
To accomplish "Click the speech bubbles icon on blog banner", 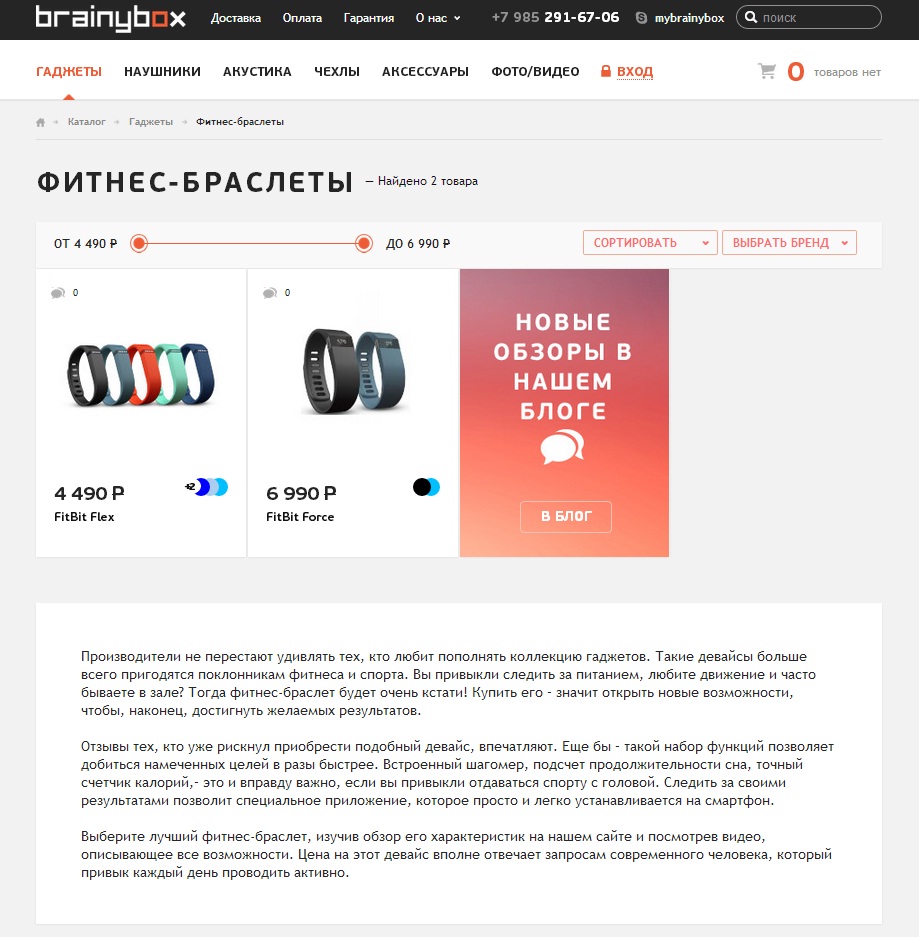I will (x=562, y=448).
